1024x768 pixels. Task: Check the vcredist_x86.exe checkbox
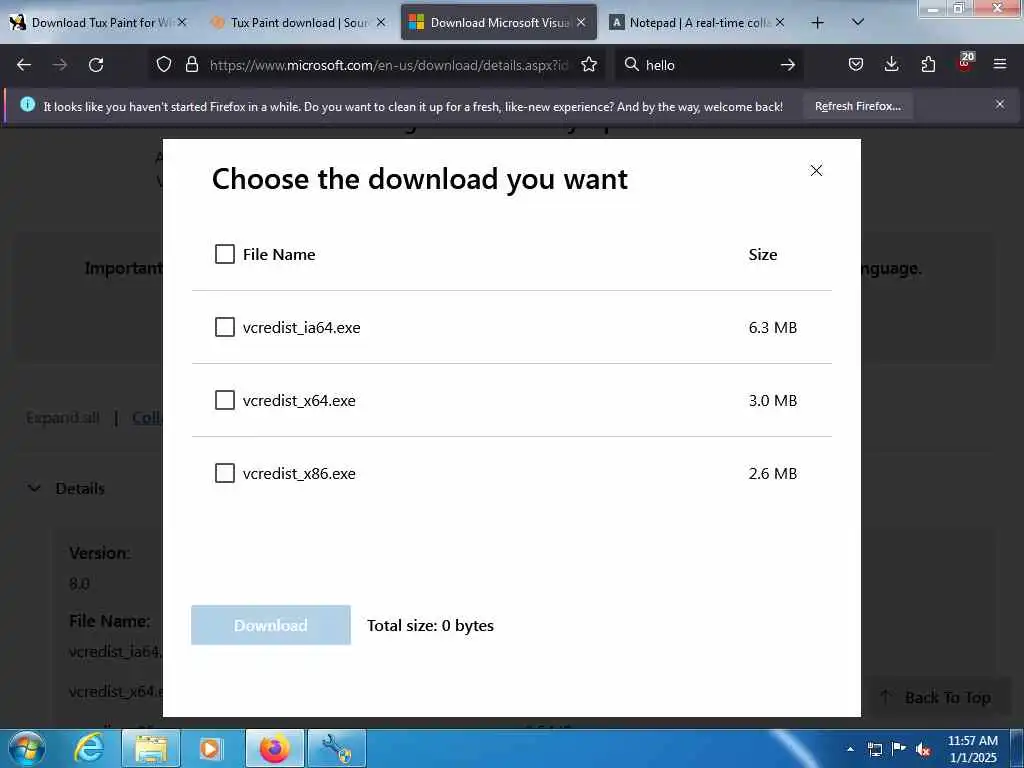coord(225,473)
